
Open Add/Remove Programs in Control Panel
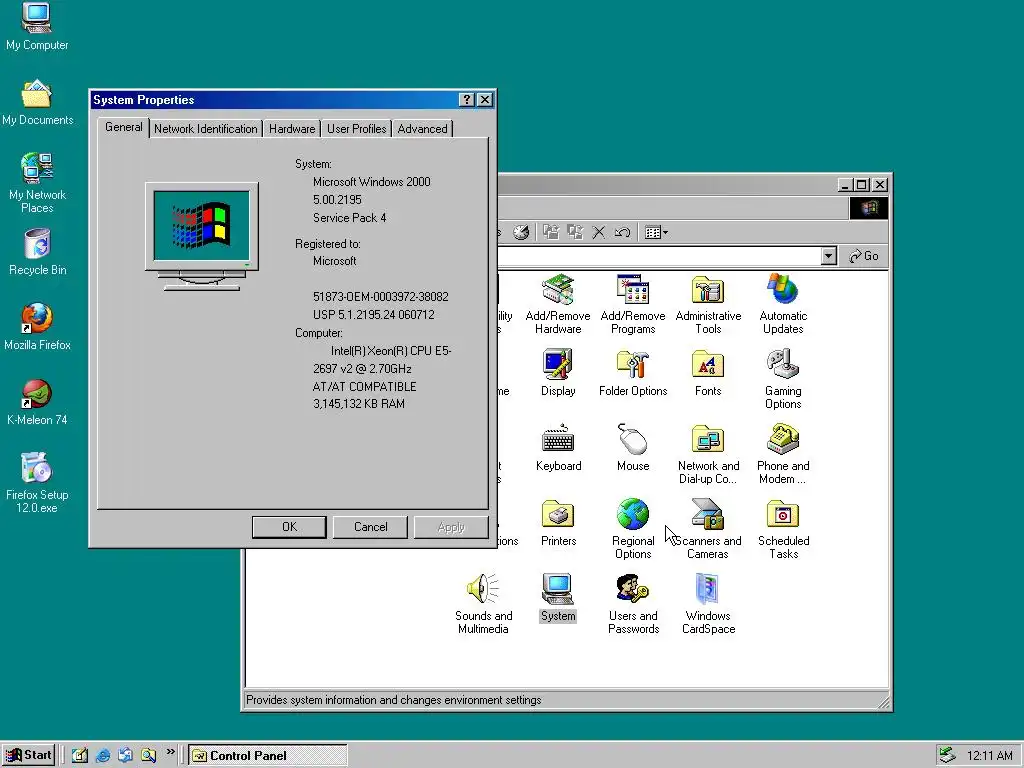pyautogui.click(x=633, y=304)
